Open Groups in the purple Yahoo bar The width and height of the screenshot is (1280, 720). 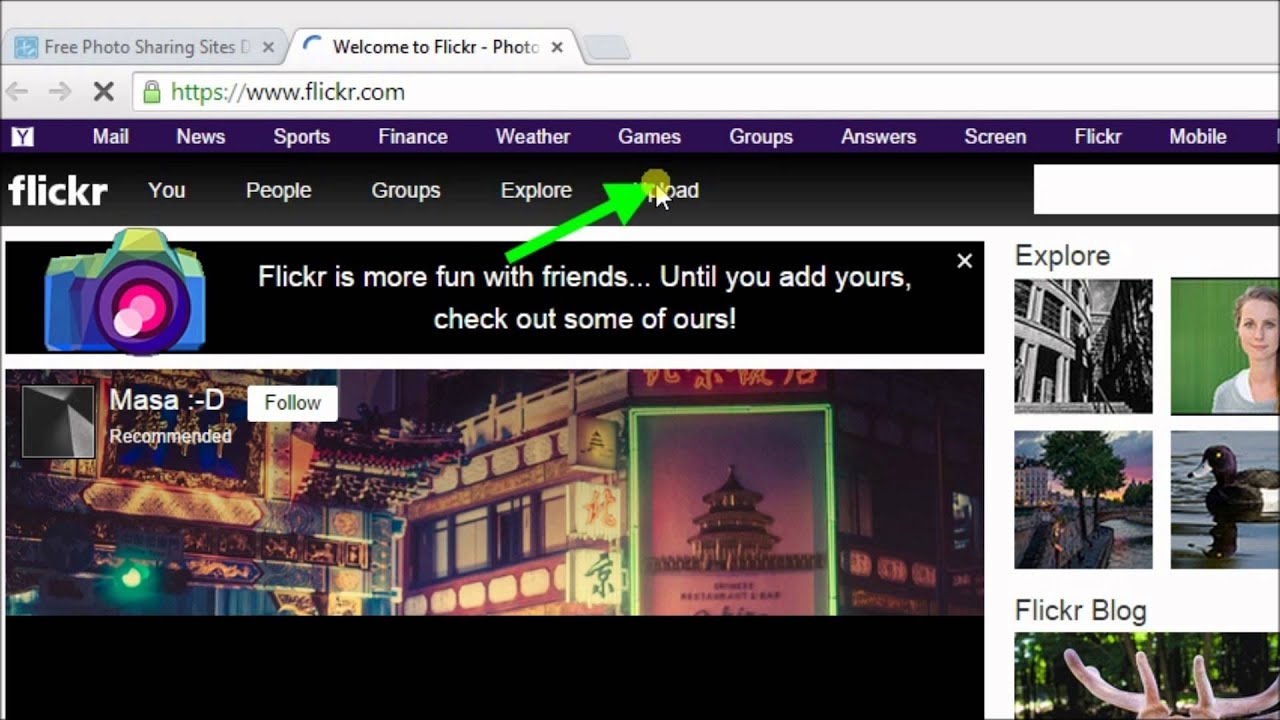761,137
